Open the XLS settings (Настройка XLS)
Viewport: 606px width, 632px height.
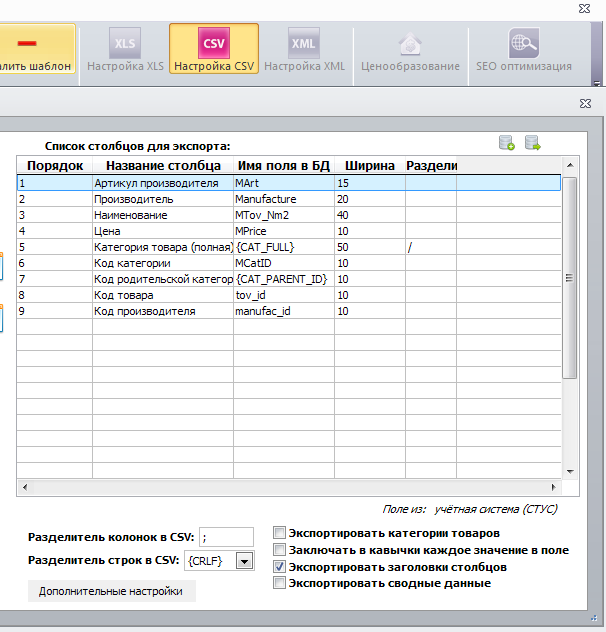pos(125,50)
